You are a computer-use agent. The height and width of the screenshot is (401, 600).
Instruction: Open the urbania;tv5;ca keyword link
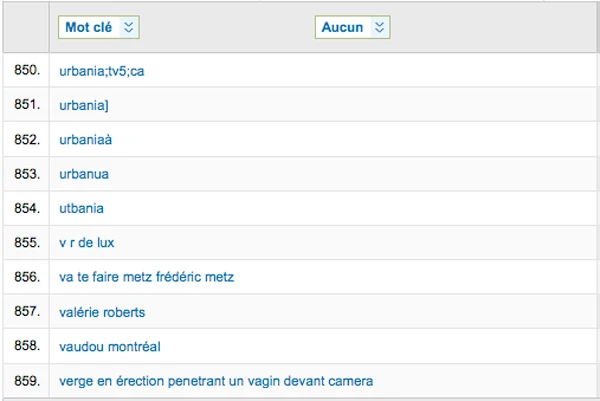[103, 71]
